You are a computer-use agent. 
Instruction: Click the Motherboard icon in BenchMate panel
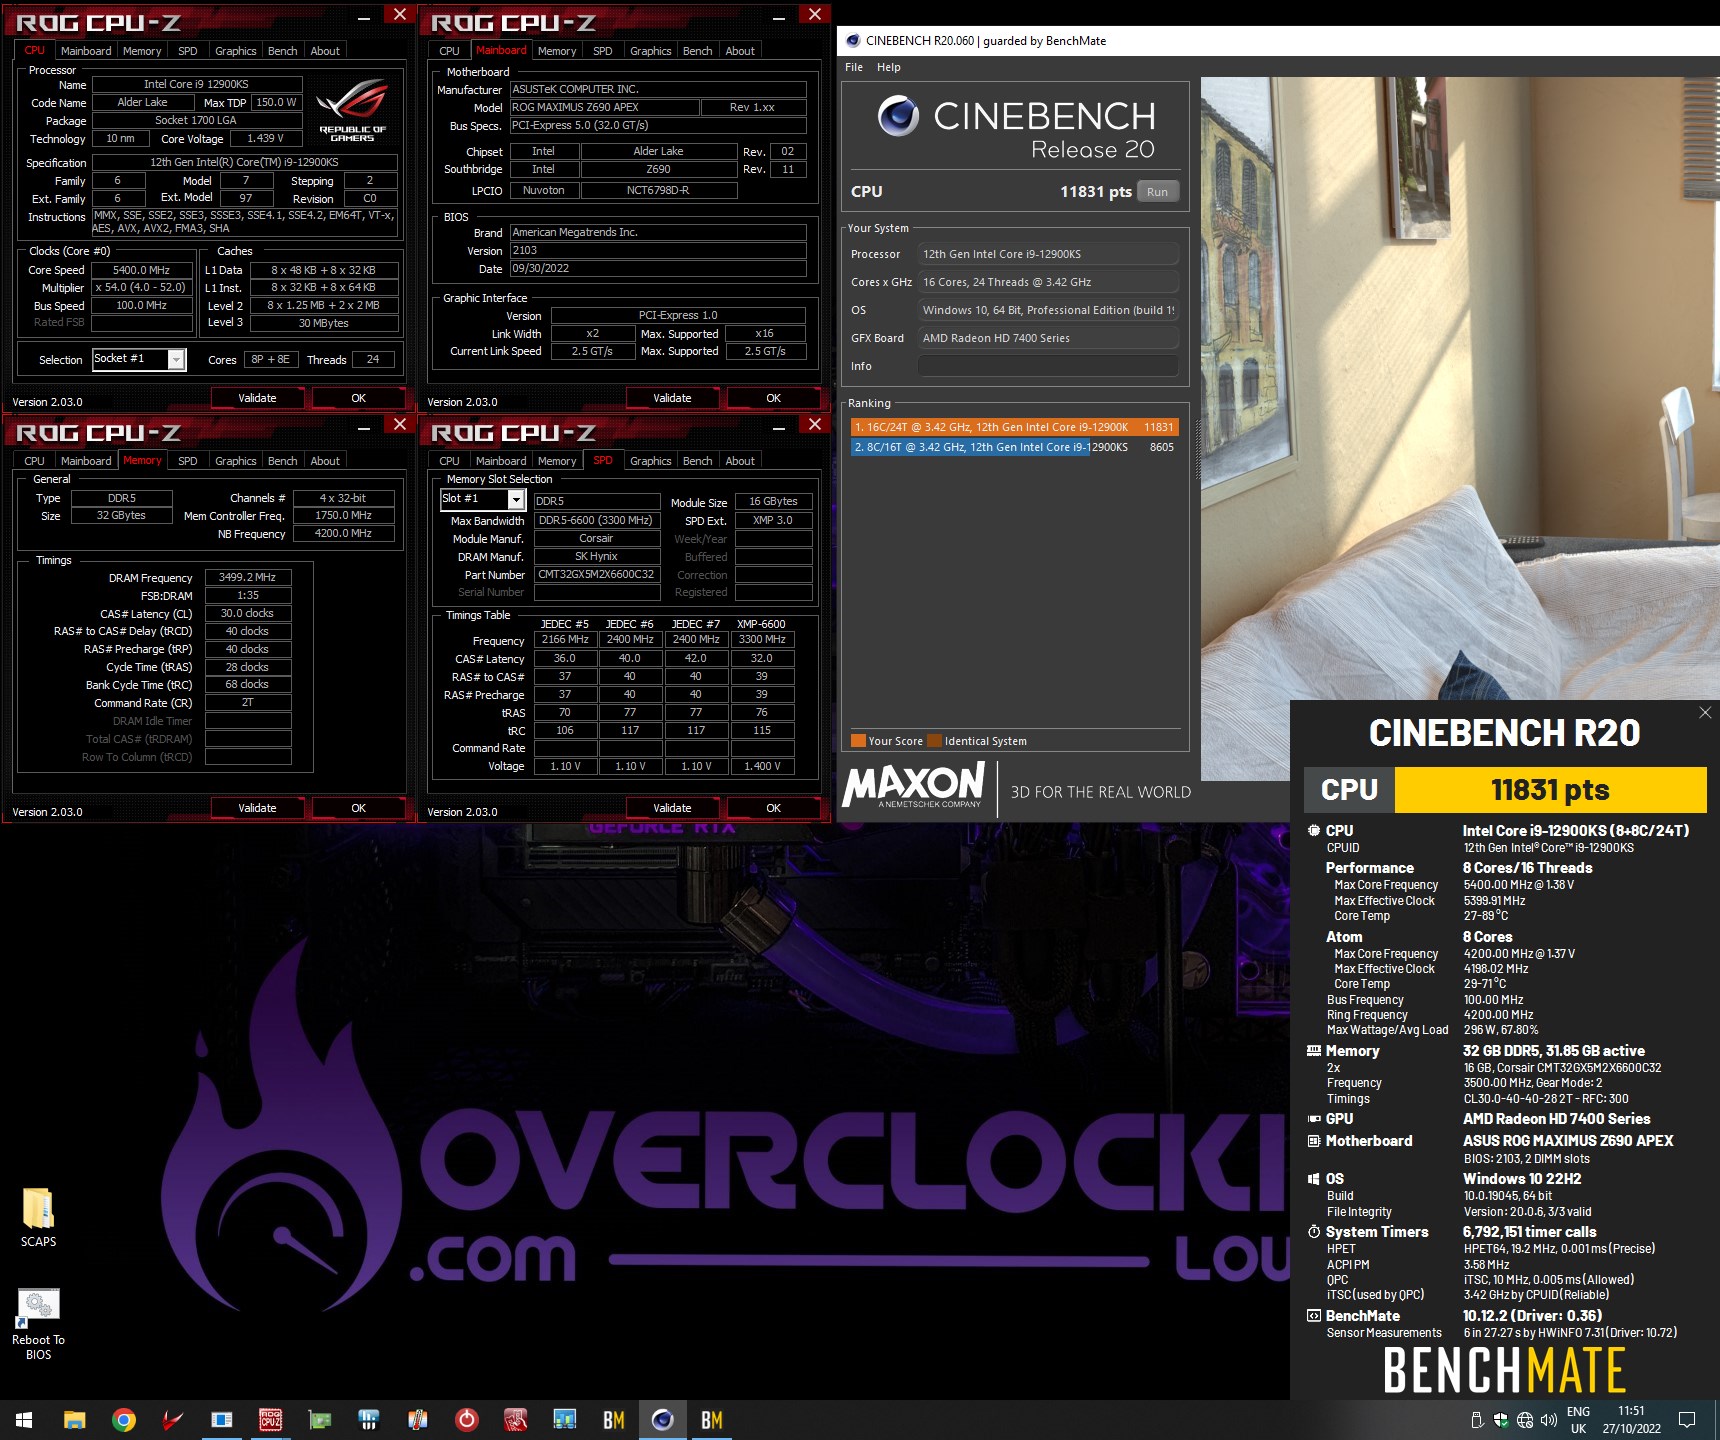tap(1314, 1141)
